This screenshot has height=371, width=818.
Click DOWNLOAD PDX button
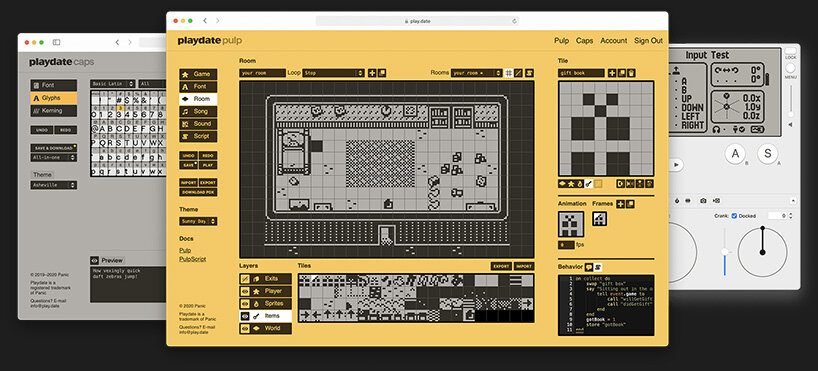point(198,193)
